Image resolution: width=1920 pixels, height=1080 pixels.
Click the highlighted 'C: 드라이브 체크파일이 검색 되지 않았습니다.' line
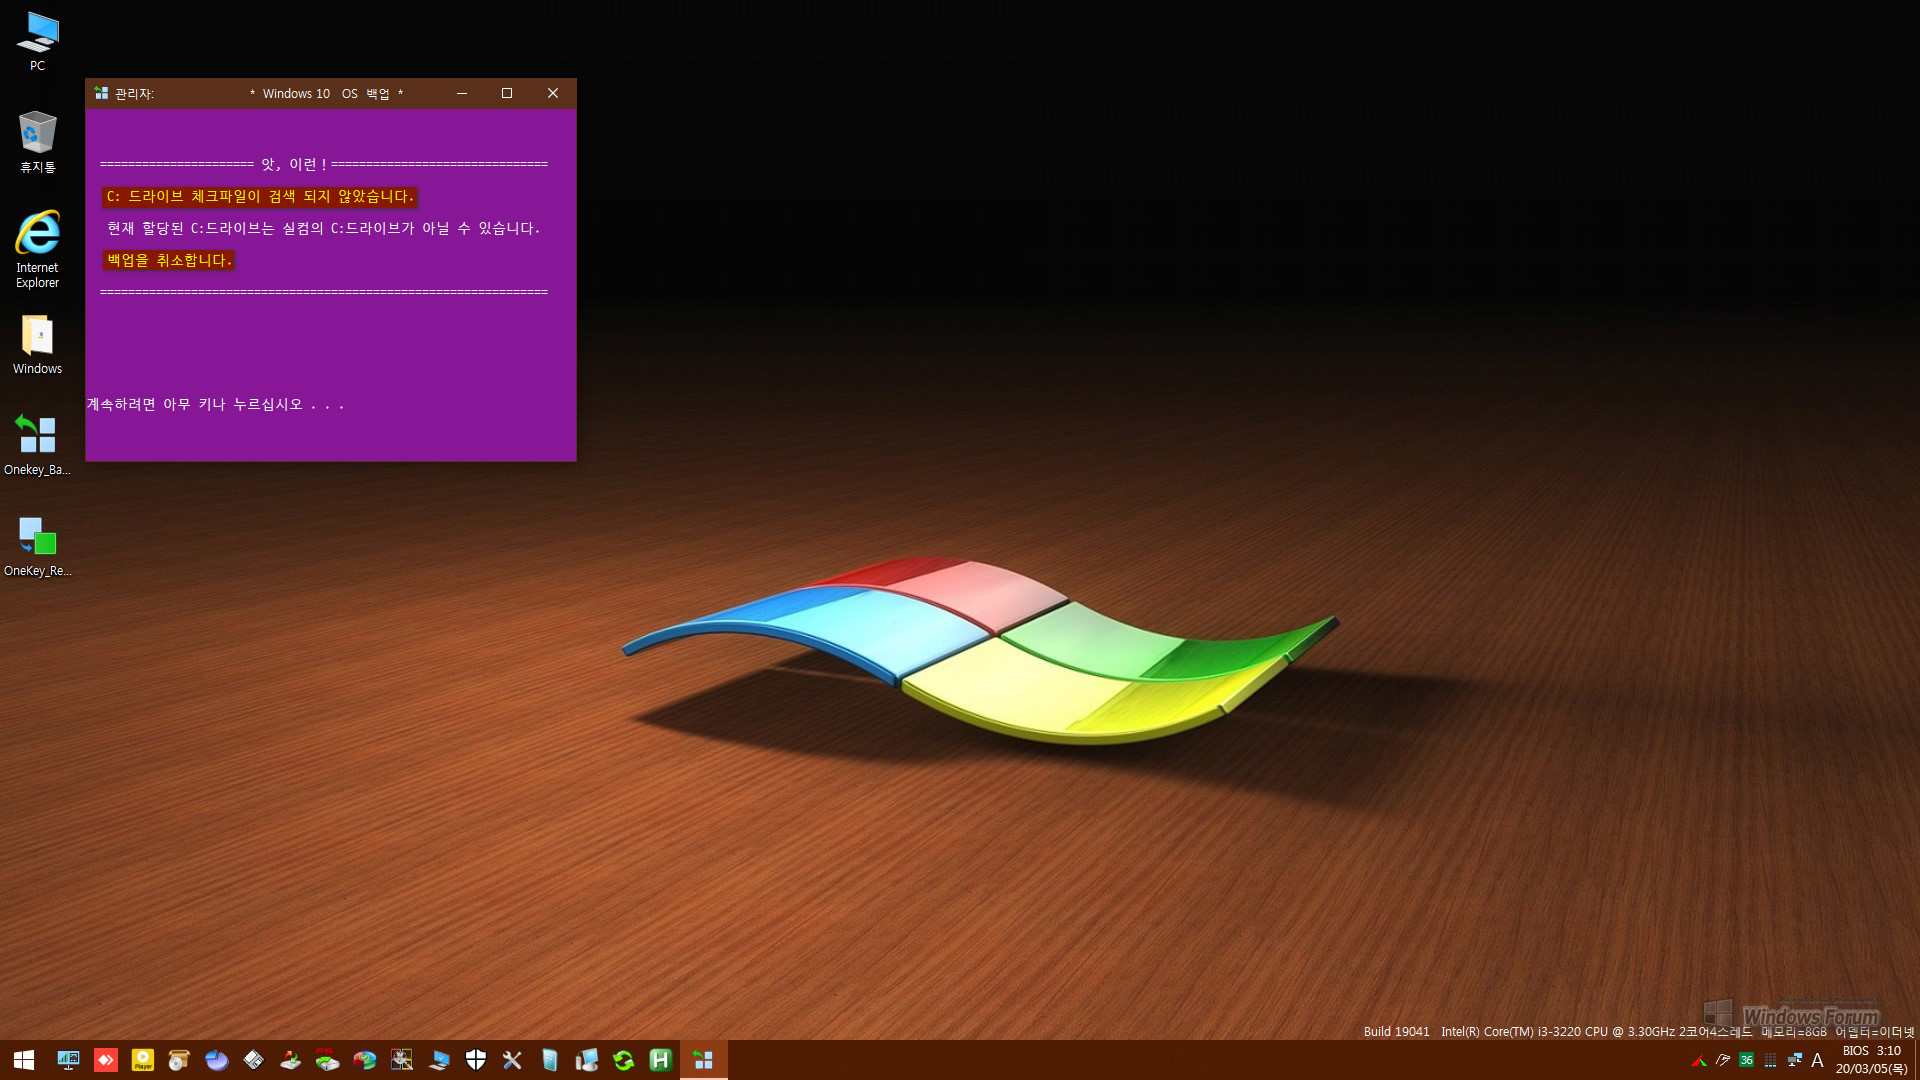pyautogui.click(x=260, y=197)
